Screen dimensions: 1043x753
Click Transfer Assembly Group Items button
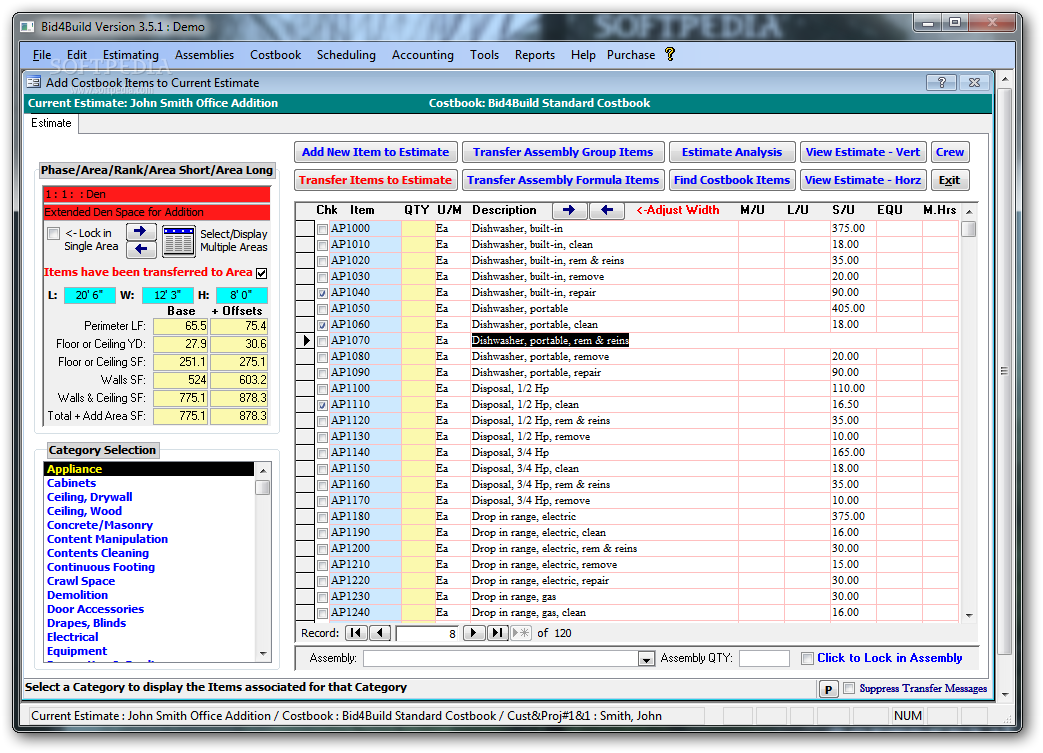click(563, 152)
